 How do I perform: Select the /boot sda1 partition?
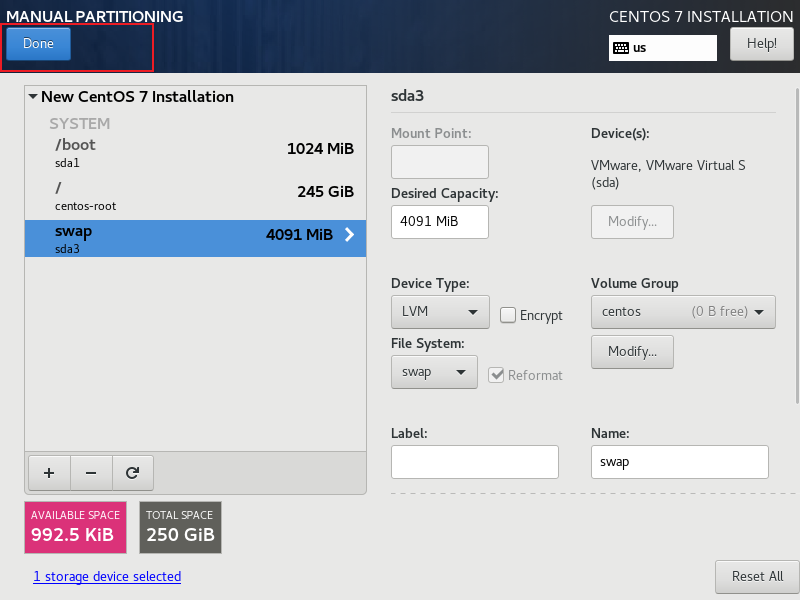click(195, 152)
